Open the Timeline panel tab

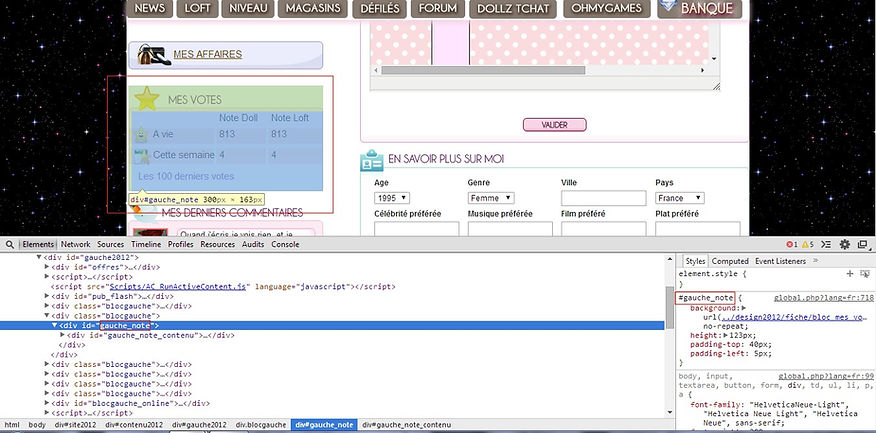pyautogui.click(x=146, y=245)
